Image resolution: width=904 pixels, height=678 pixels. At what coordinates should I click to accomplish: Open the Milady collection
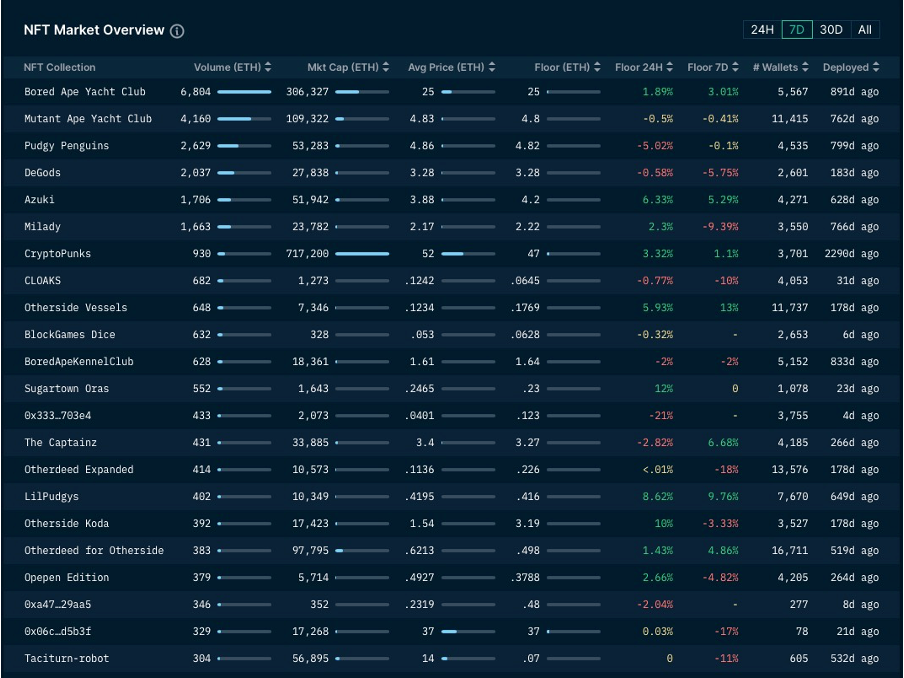(42, 227)
